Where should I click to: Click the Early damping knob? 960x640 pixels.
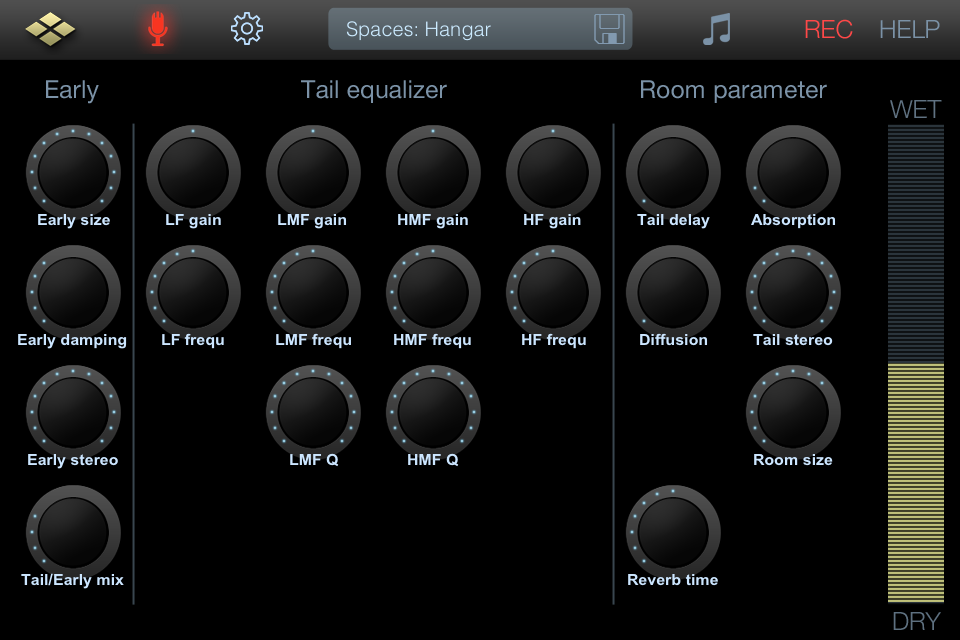tap(73, 292)
